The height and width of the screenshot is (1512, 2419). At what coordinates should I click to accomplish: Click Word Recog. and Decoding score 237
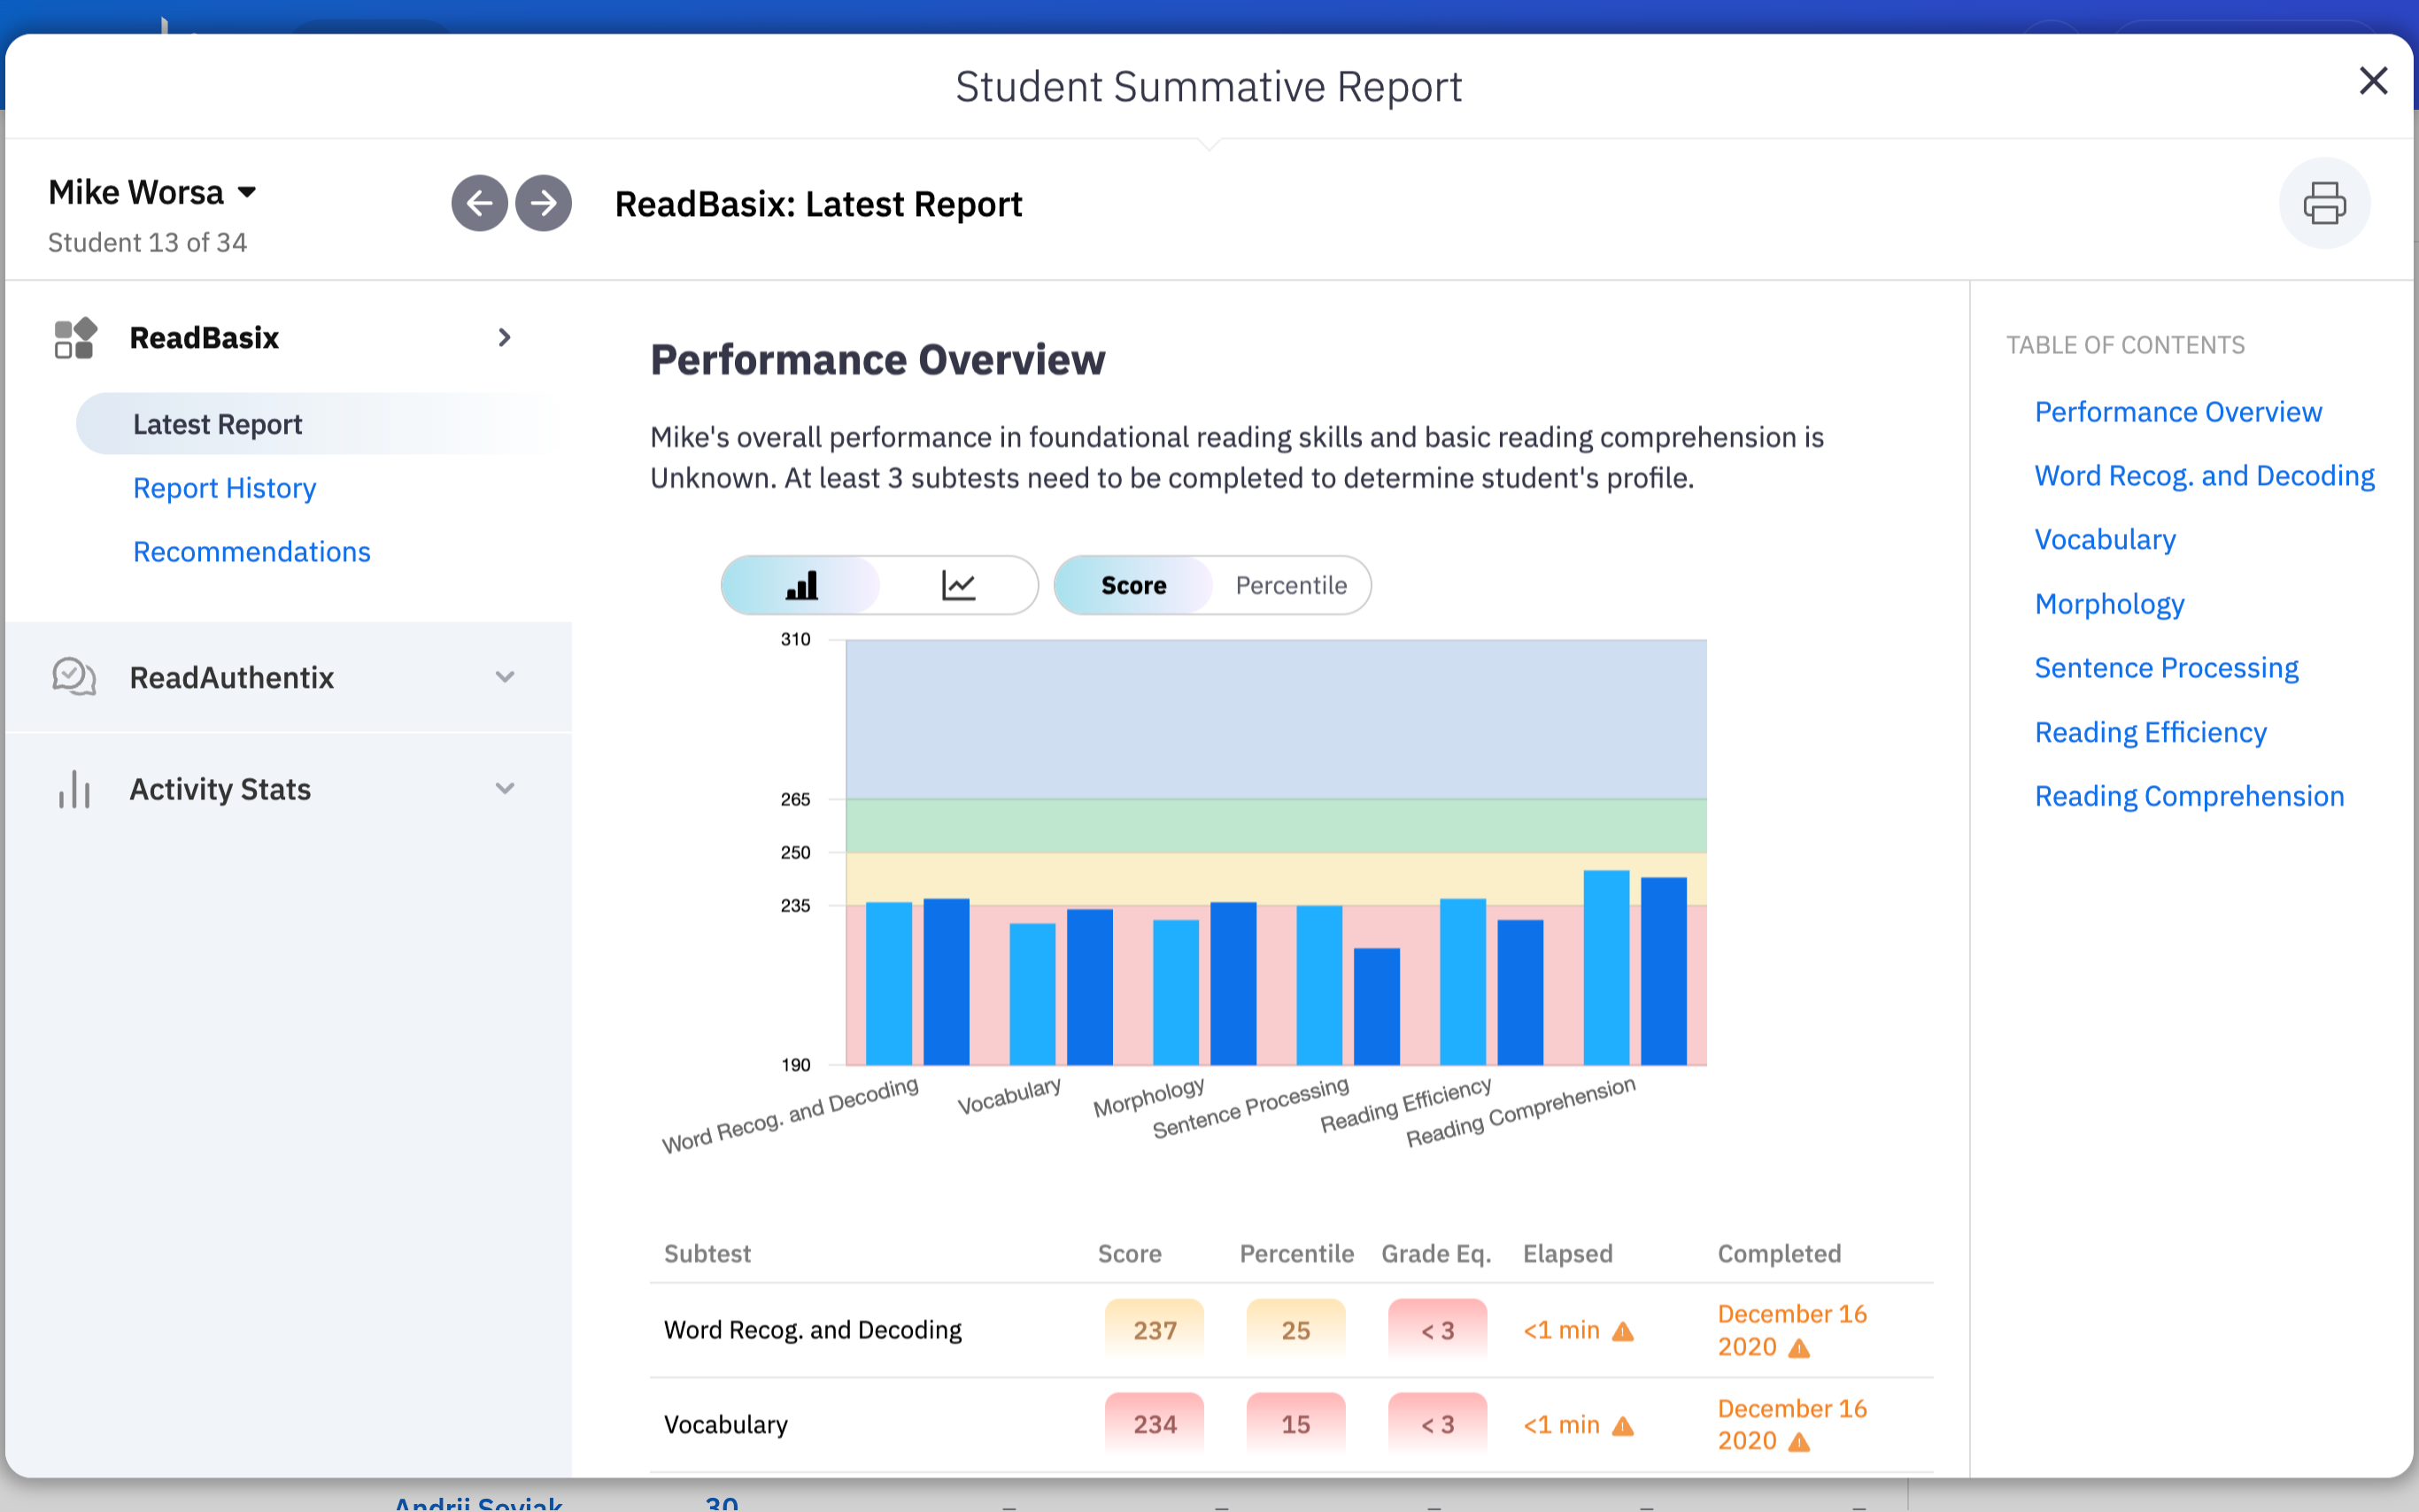click(x=1154, y=1330)
